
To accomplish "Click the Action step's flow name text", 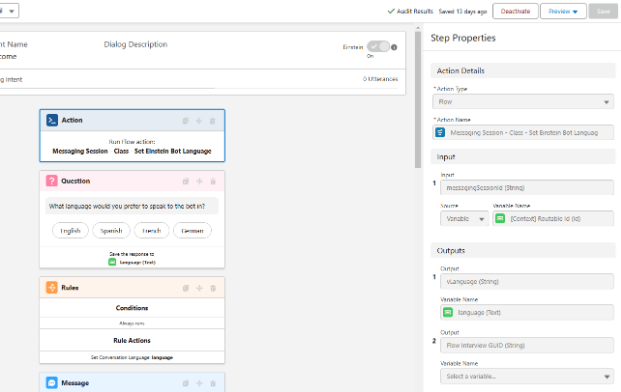I will 132,151.
